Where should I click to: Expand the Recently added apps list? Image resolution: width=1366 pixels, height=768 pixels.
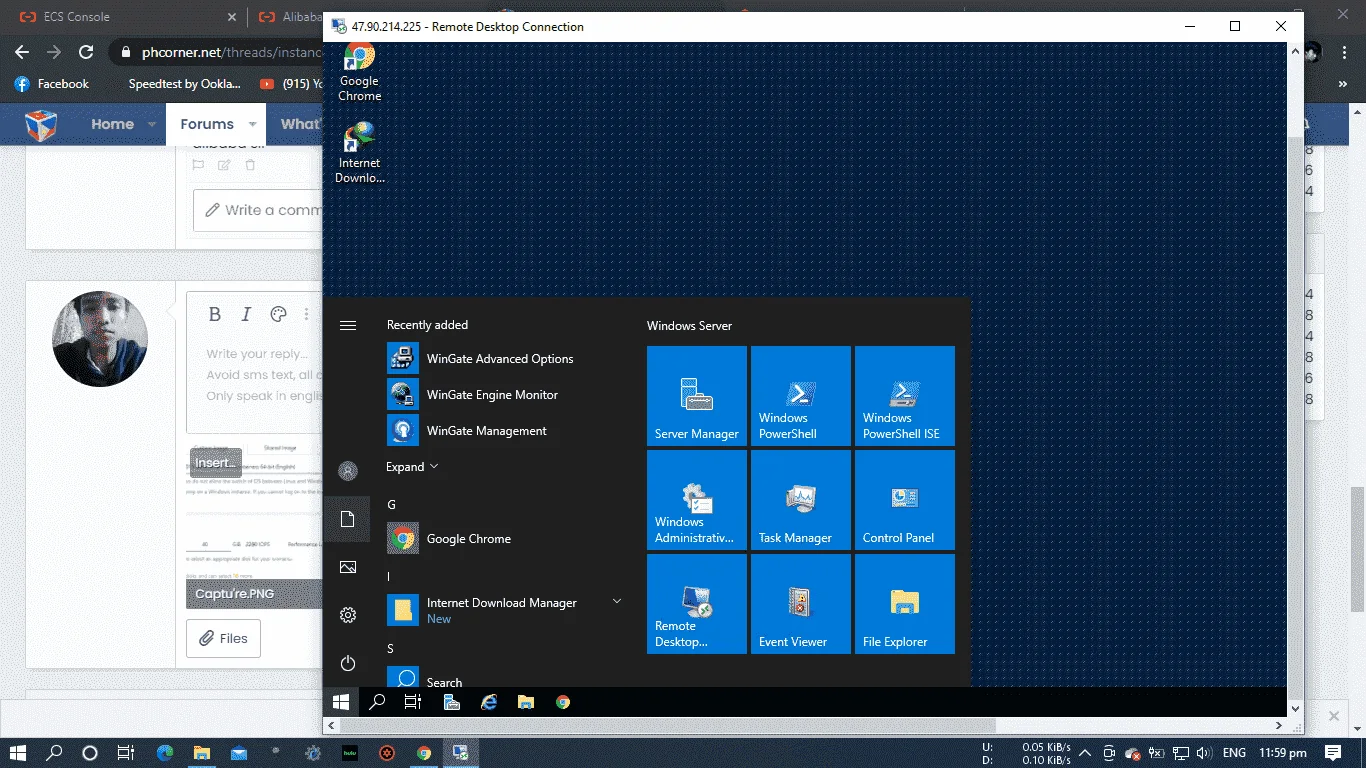[x=412, y=467]
